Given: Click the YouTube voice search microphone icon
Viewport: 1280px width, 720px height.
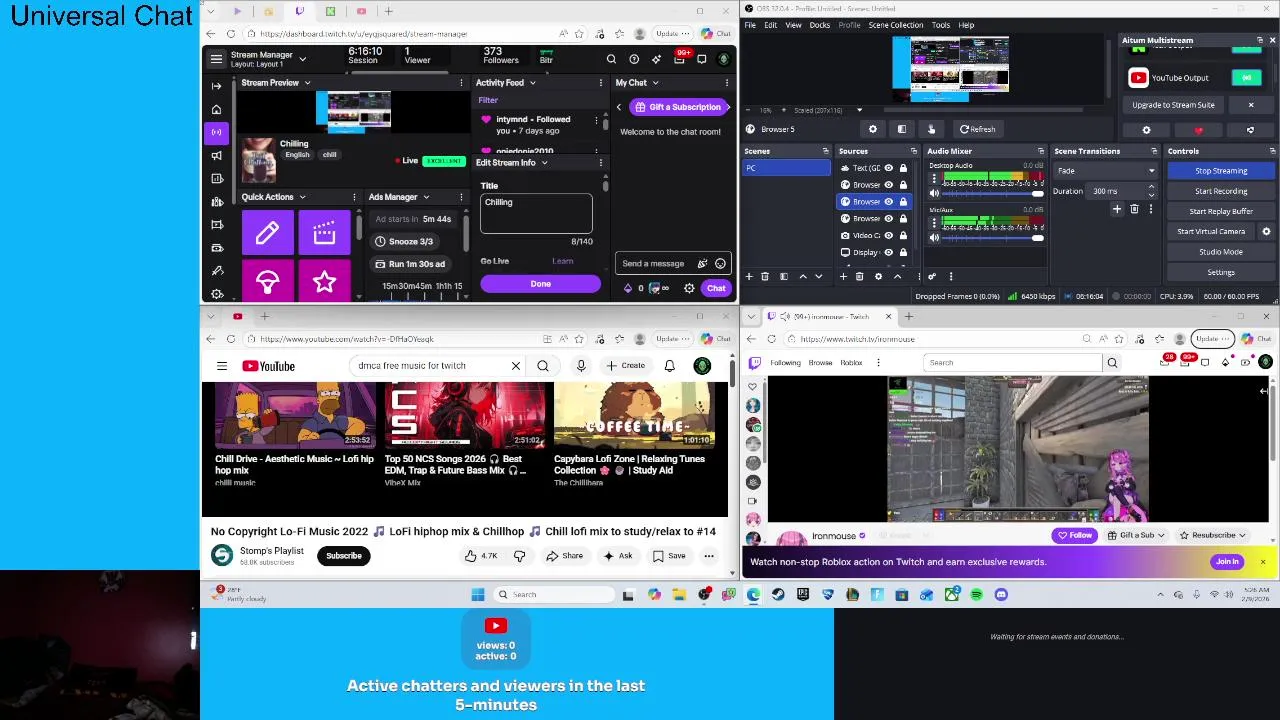Looking at the screenshot, I should tap(581, 366).
